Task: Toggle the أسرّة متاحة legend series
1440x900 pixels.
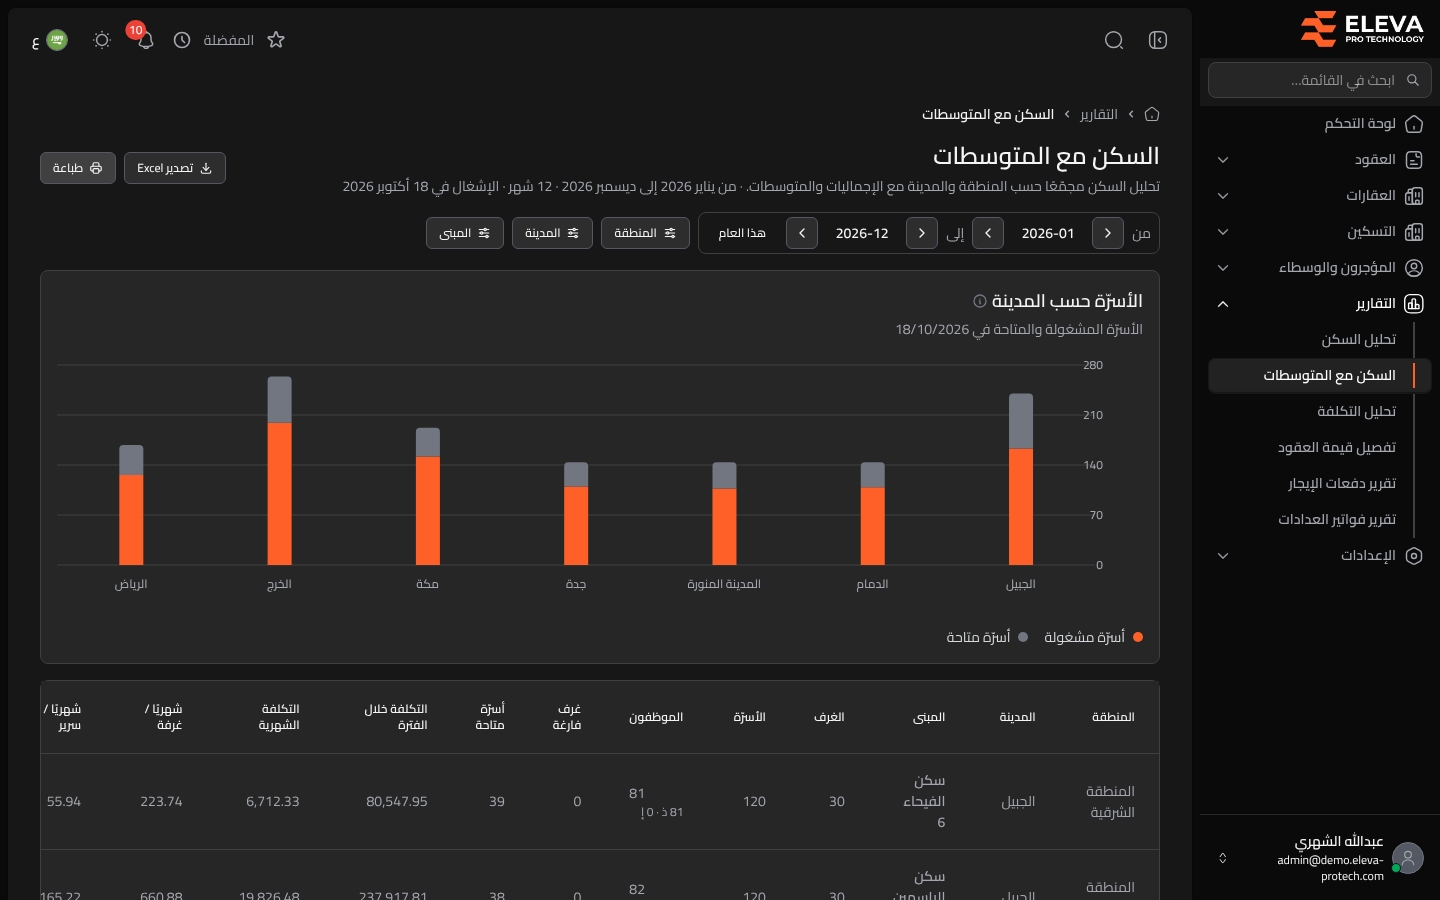Action: click(x=987, y=637)
